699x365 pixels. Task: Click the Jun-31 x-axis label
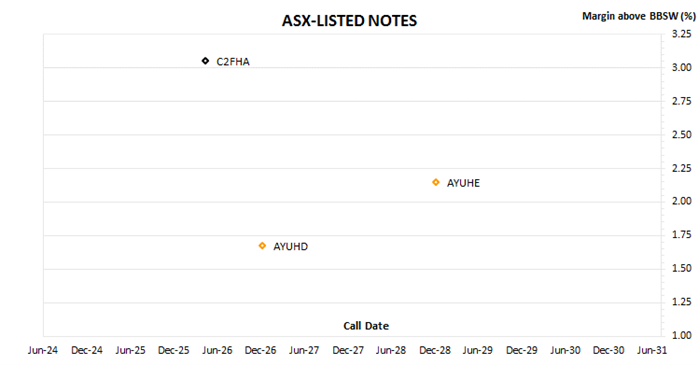[652, 351]
